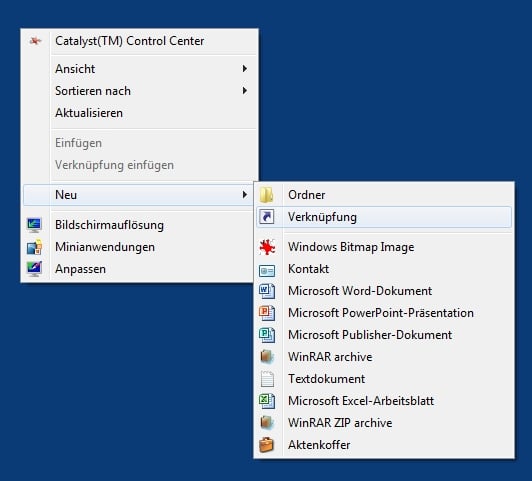Click the Word document icon
Screen dimensions: 532x481
[x=267, y=291]
